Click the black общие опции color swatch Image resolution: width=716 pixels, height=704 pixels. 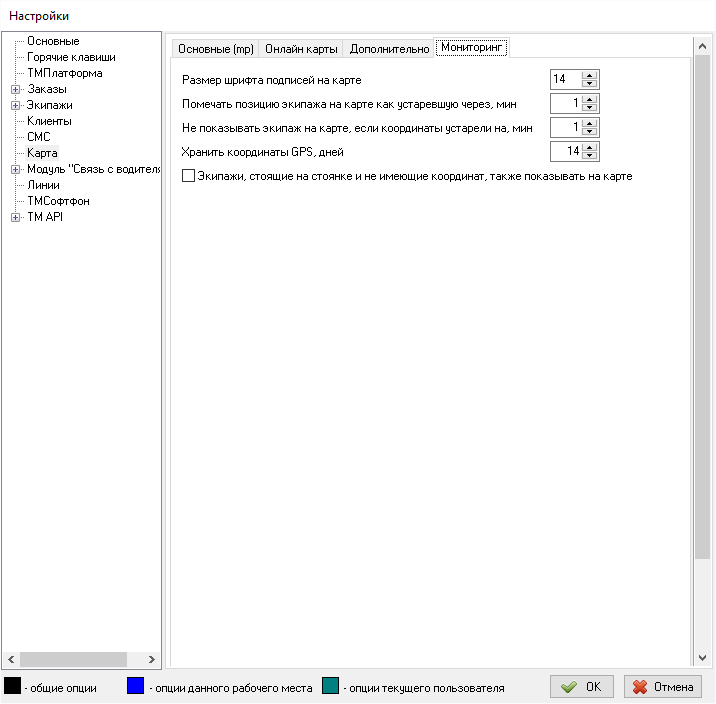click(13, 686)
